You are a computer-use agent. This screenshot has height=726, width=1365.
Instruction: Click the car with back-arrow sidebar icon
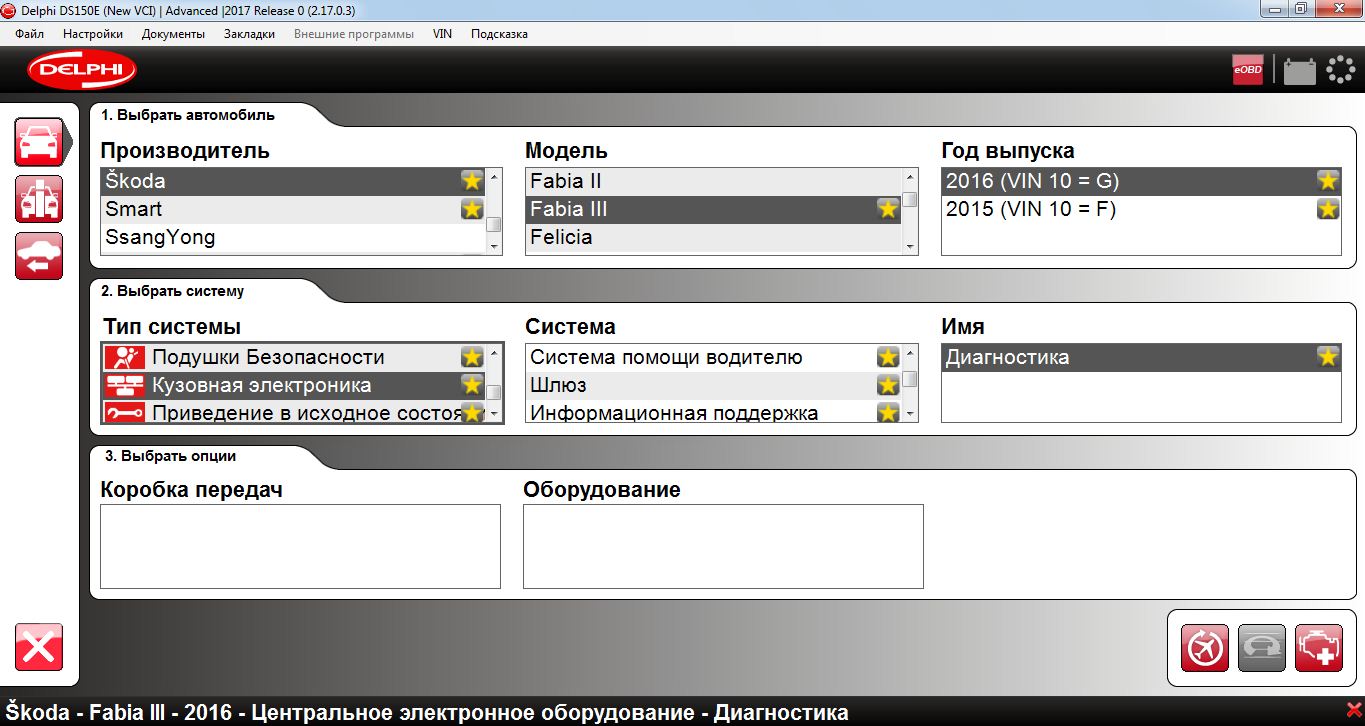tap(39, 256)
